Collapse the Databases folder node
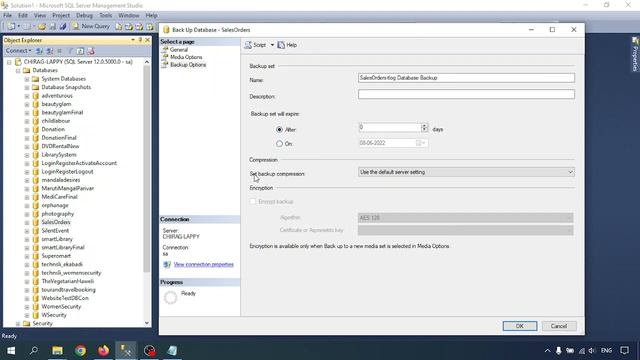The width and height of the screenshot is (640, 360). (x=18, y=71)
